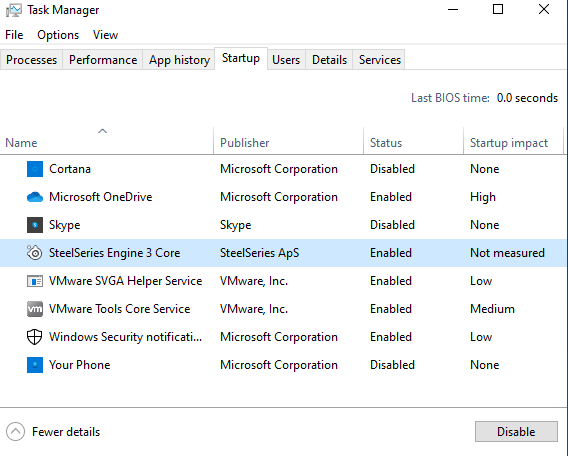Toggle sort order using Name column arrow
The image size is (568, 456).
point(103,131)
